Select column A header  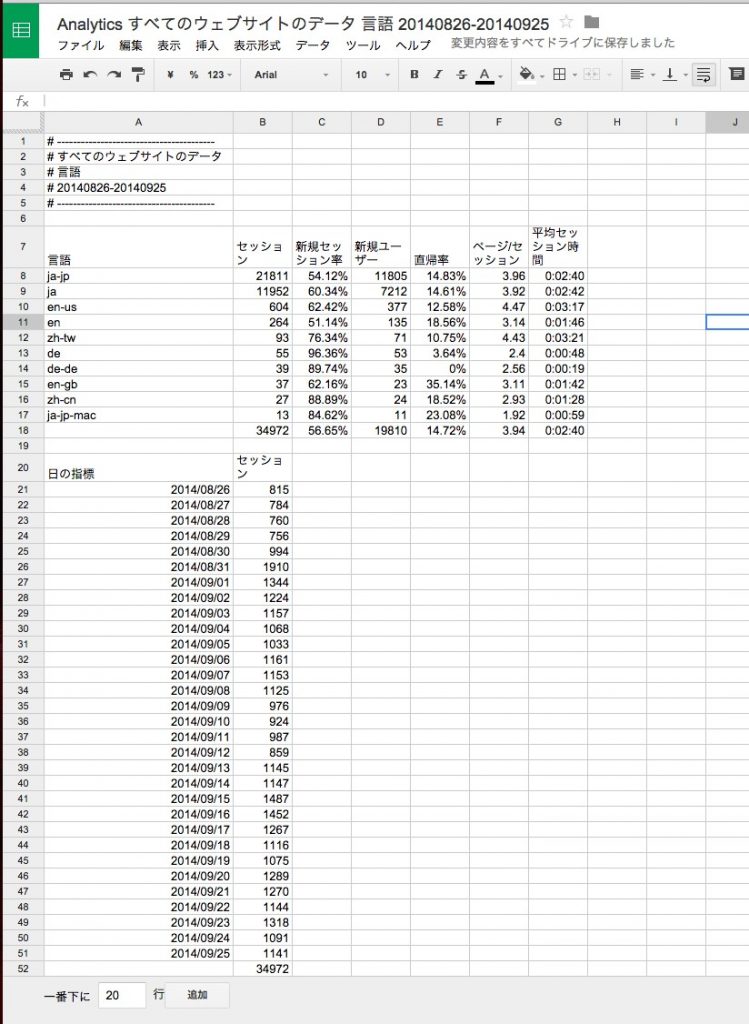[x=138, y=122]
